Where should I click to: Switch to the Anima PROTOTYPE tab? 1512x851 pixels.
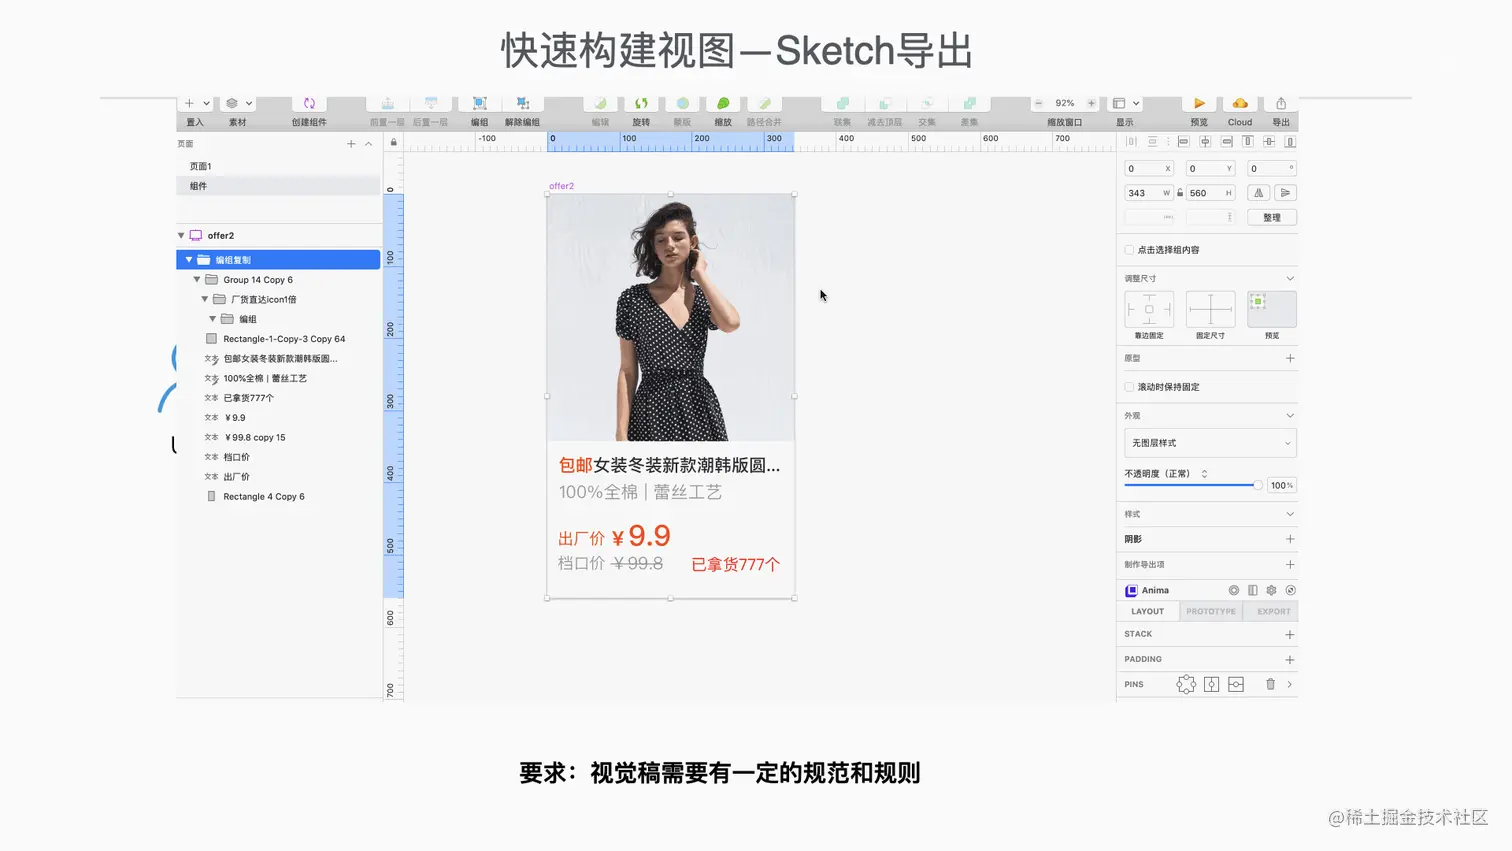coord(1211,611)
